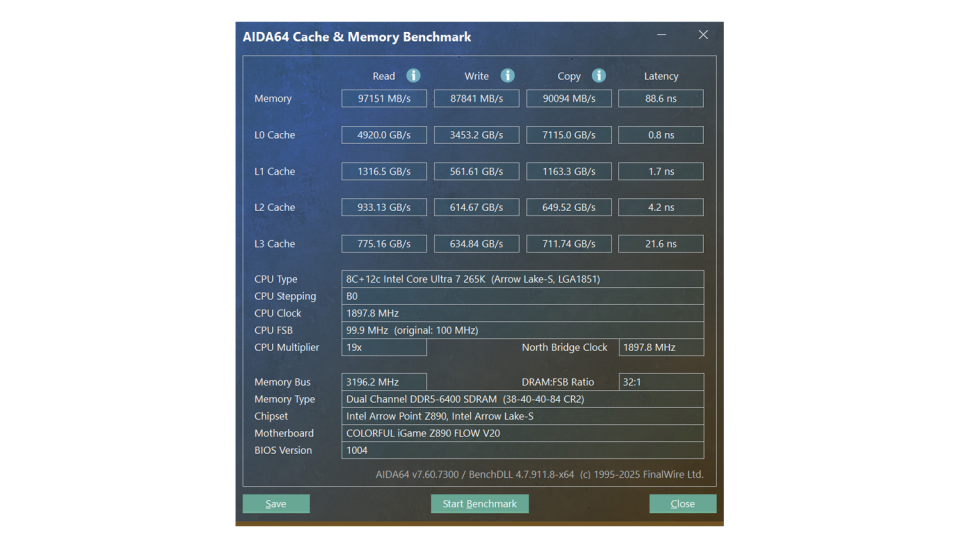The image size is (960, 548).
Task: Click the Memory Type DDR5-6400 field
Action: point(522,399)
